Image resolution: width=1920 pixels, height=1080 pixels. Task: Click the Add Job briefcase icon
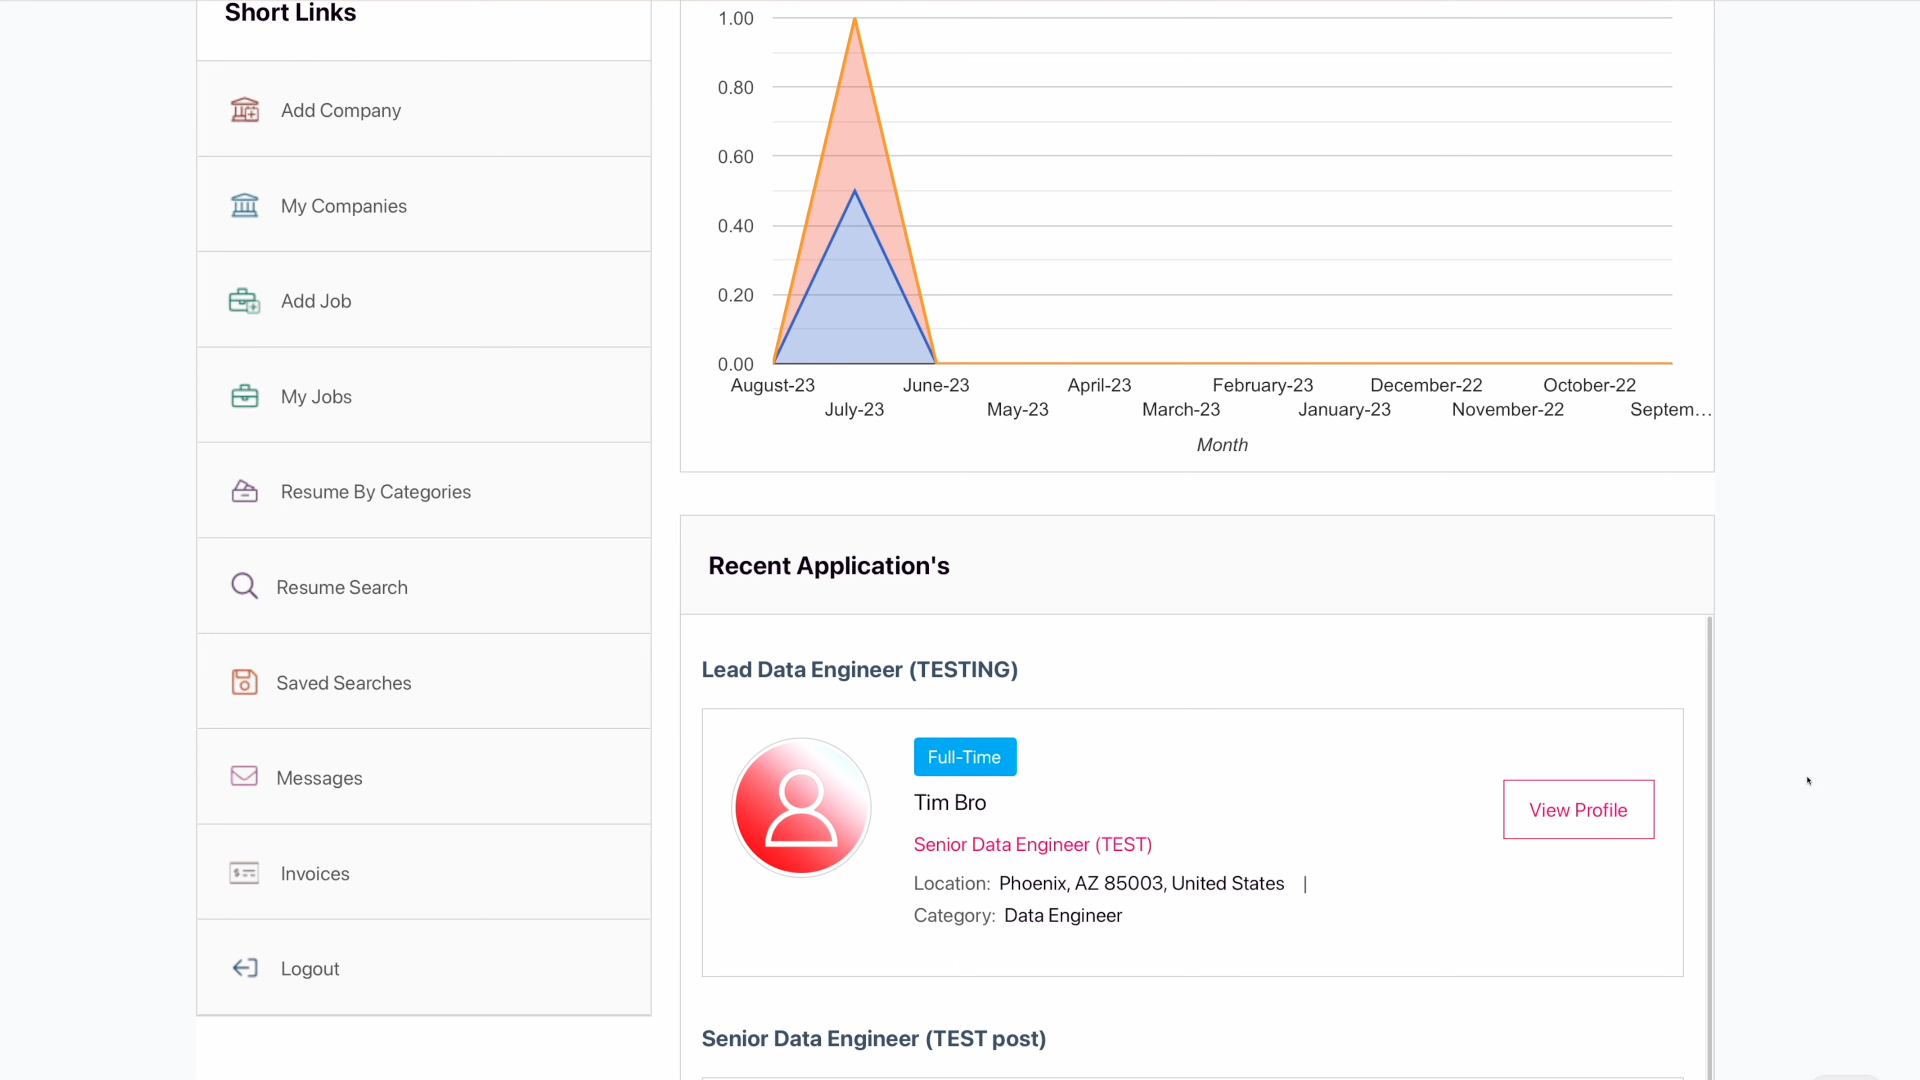coord(245,301)
